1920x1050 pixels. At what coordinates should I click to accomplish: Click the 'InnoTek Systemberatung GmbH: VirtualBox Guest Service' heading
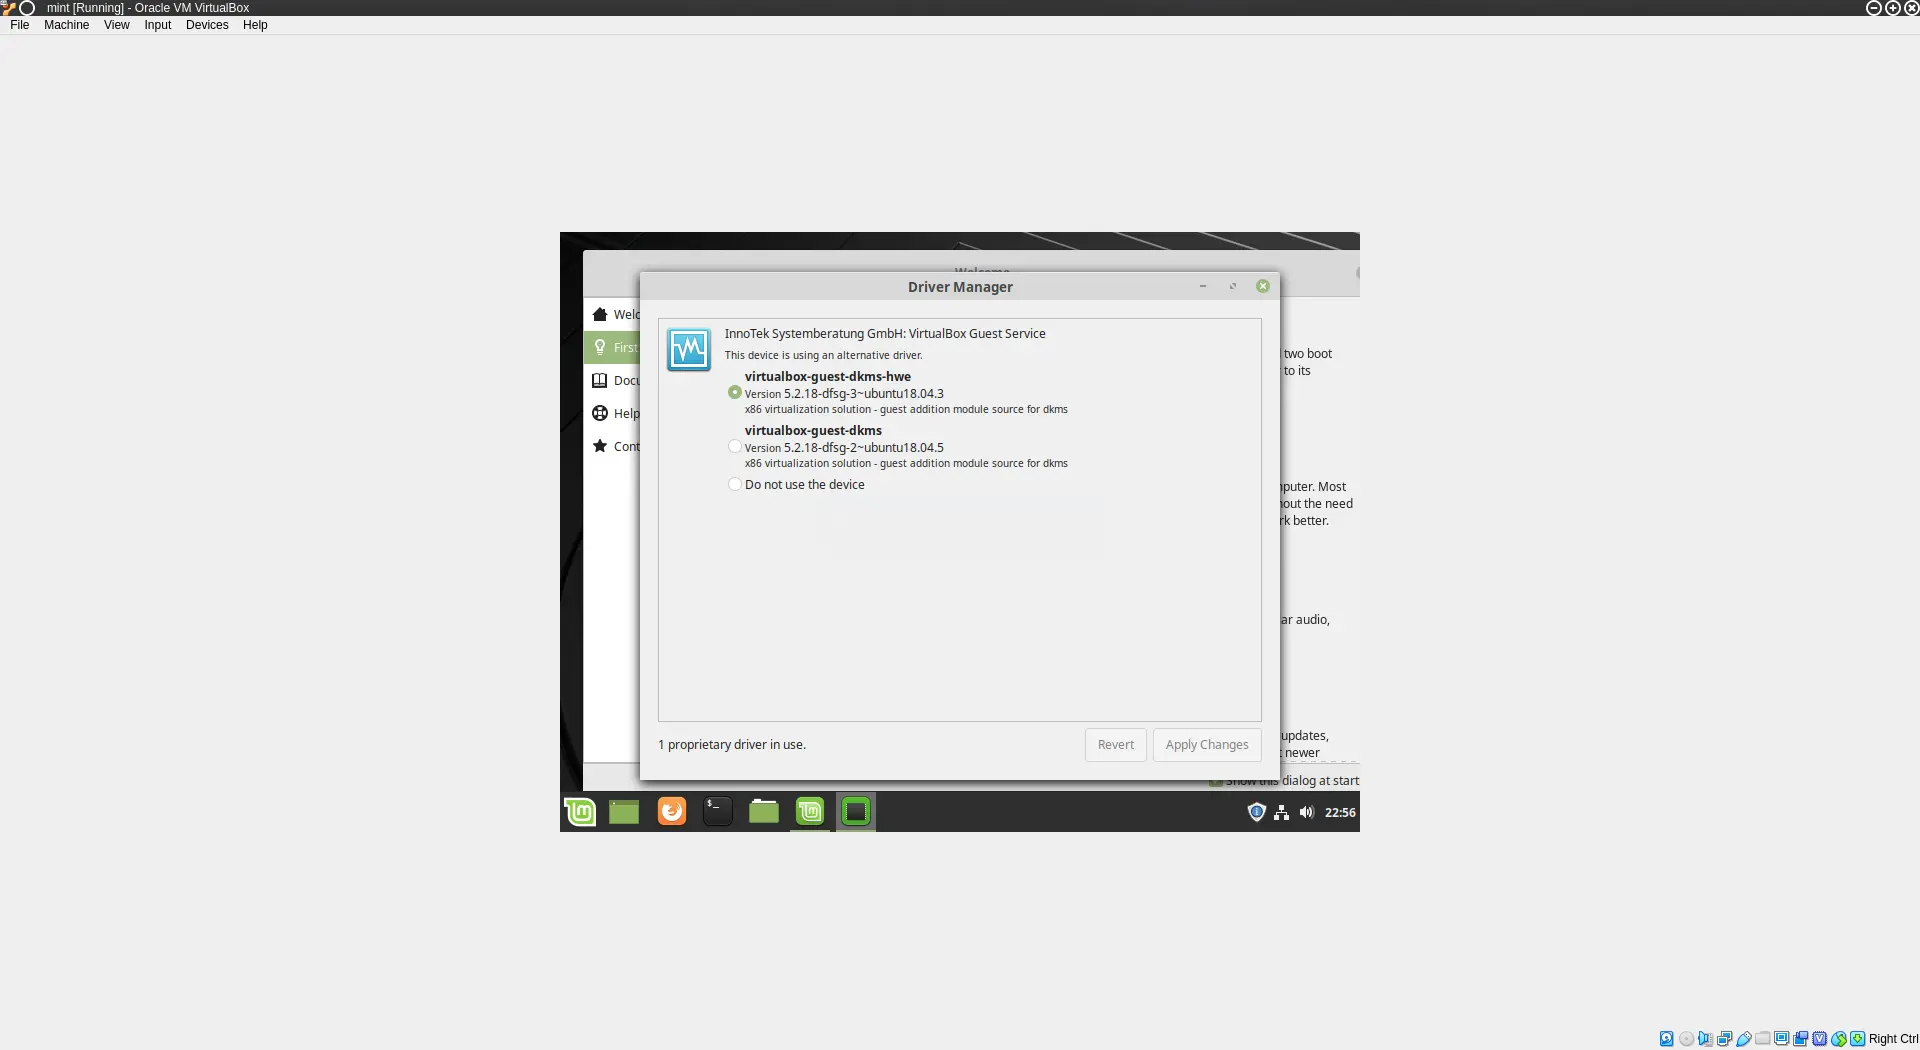(x=885, y=334)
